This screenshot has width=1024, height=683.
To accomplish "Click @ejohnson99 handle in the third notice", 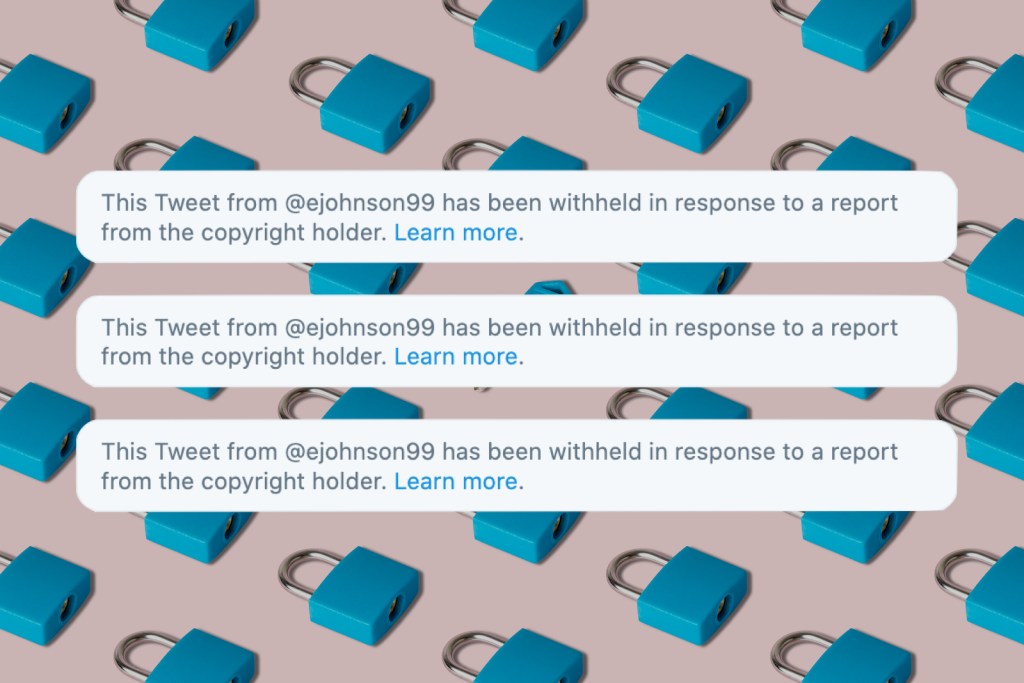I will pos(360,452).
